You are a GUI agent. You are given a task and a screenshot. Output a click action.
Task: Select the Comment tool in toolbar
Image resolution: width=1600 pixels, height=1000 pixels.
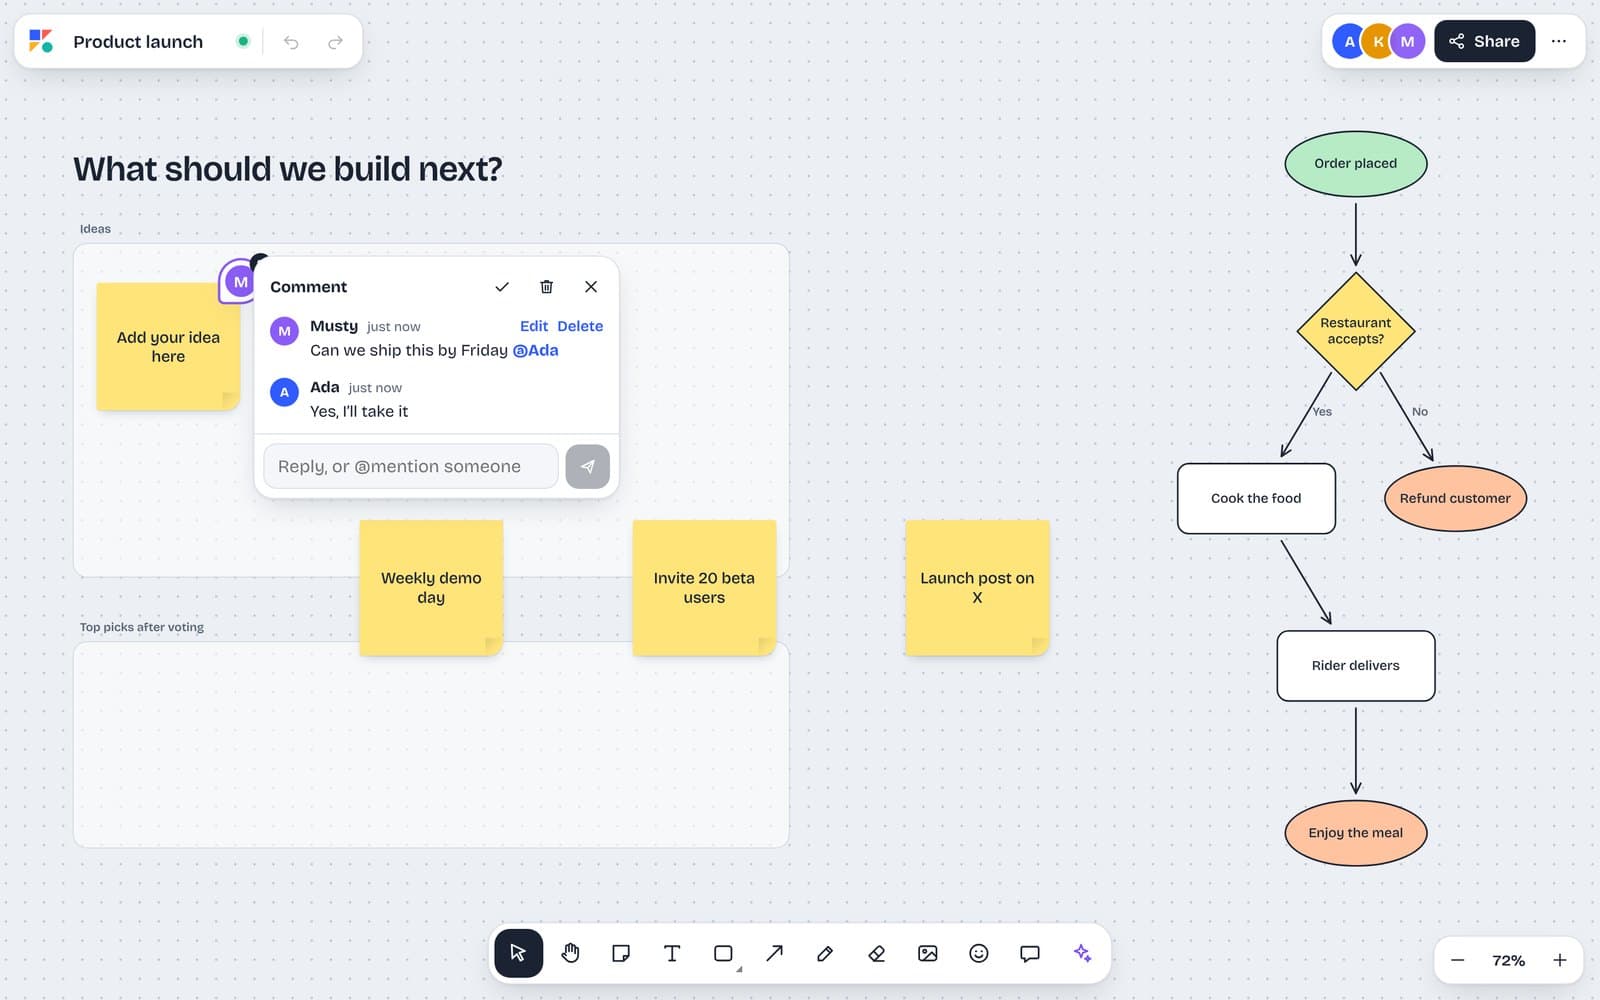tap(1030, 953)
